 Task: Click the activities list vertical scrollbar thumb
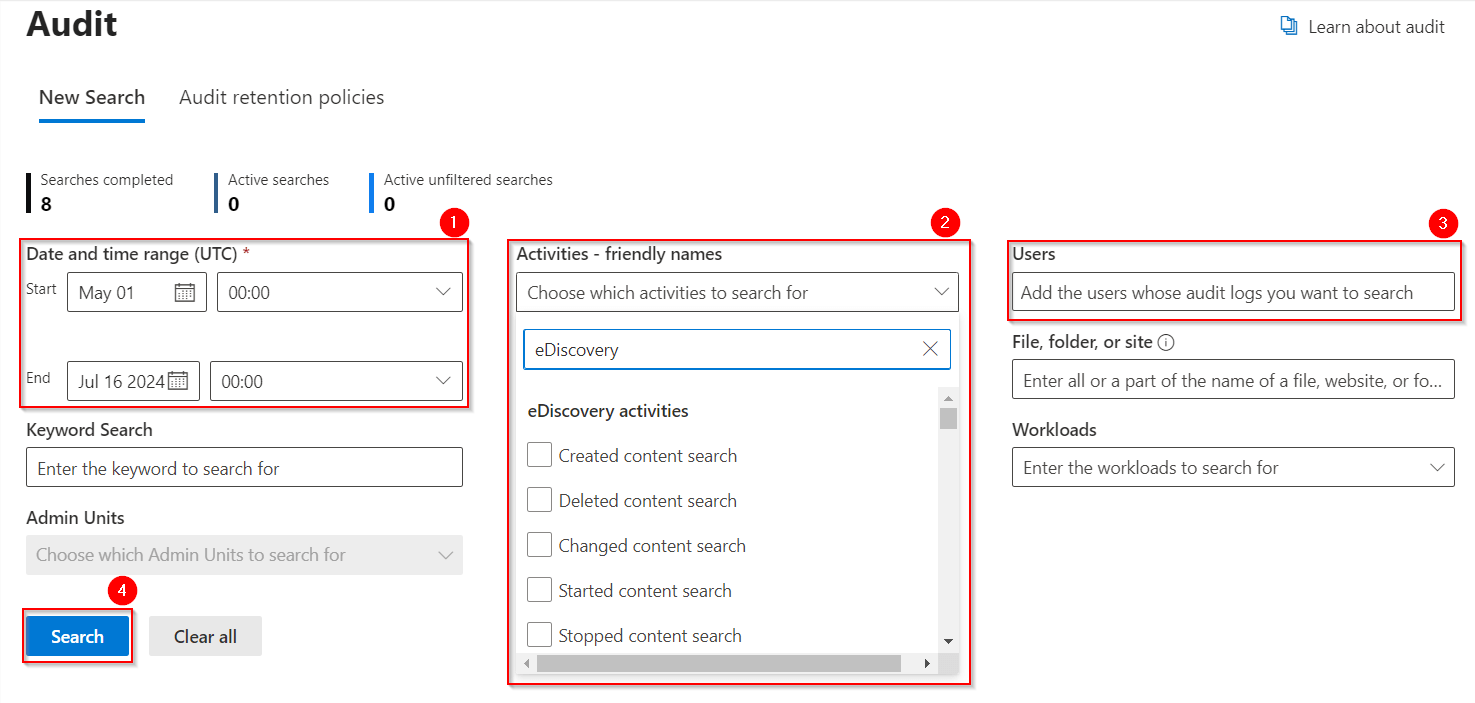[948, 418]
